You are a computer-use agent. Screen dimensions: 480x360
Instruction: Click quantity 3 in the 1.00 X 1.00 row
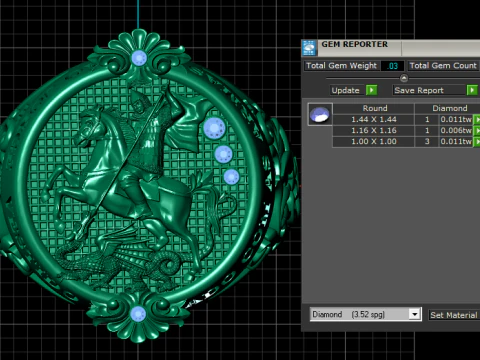tap(427, 141)
